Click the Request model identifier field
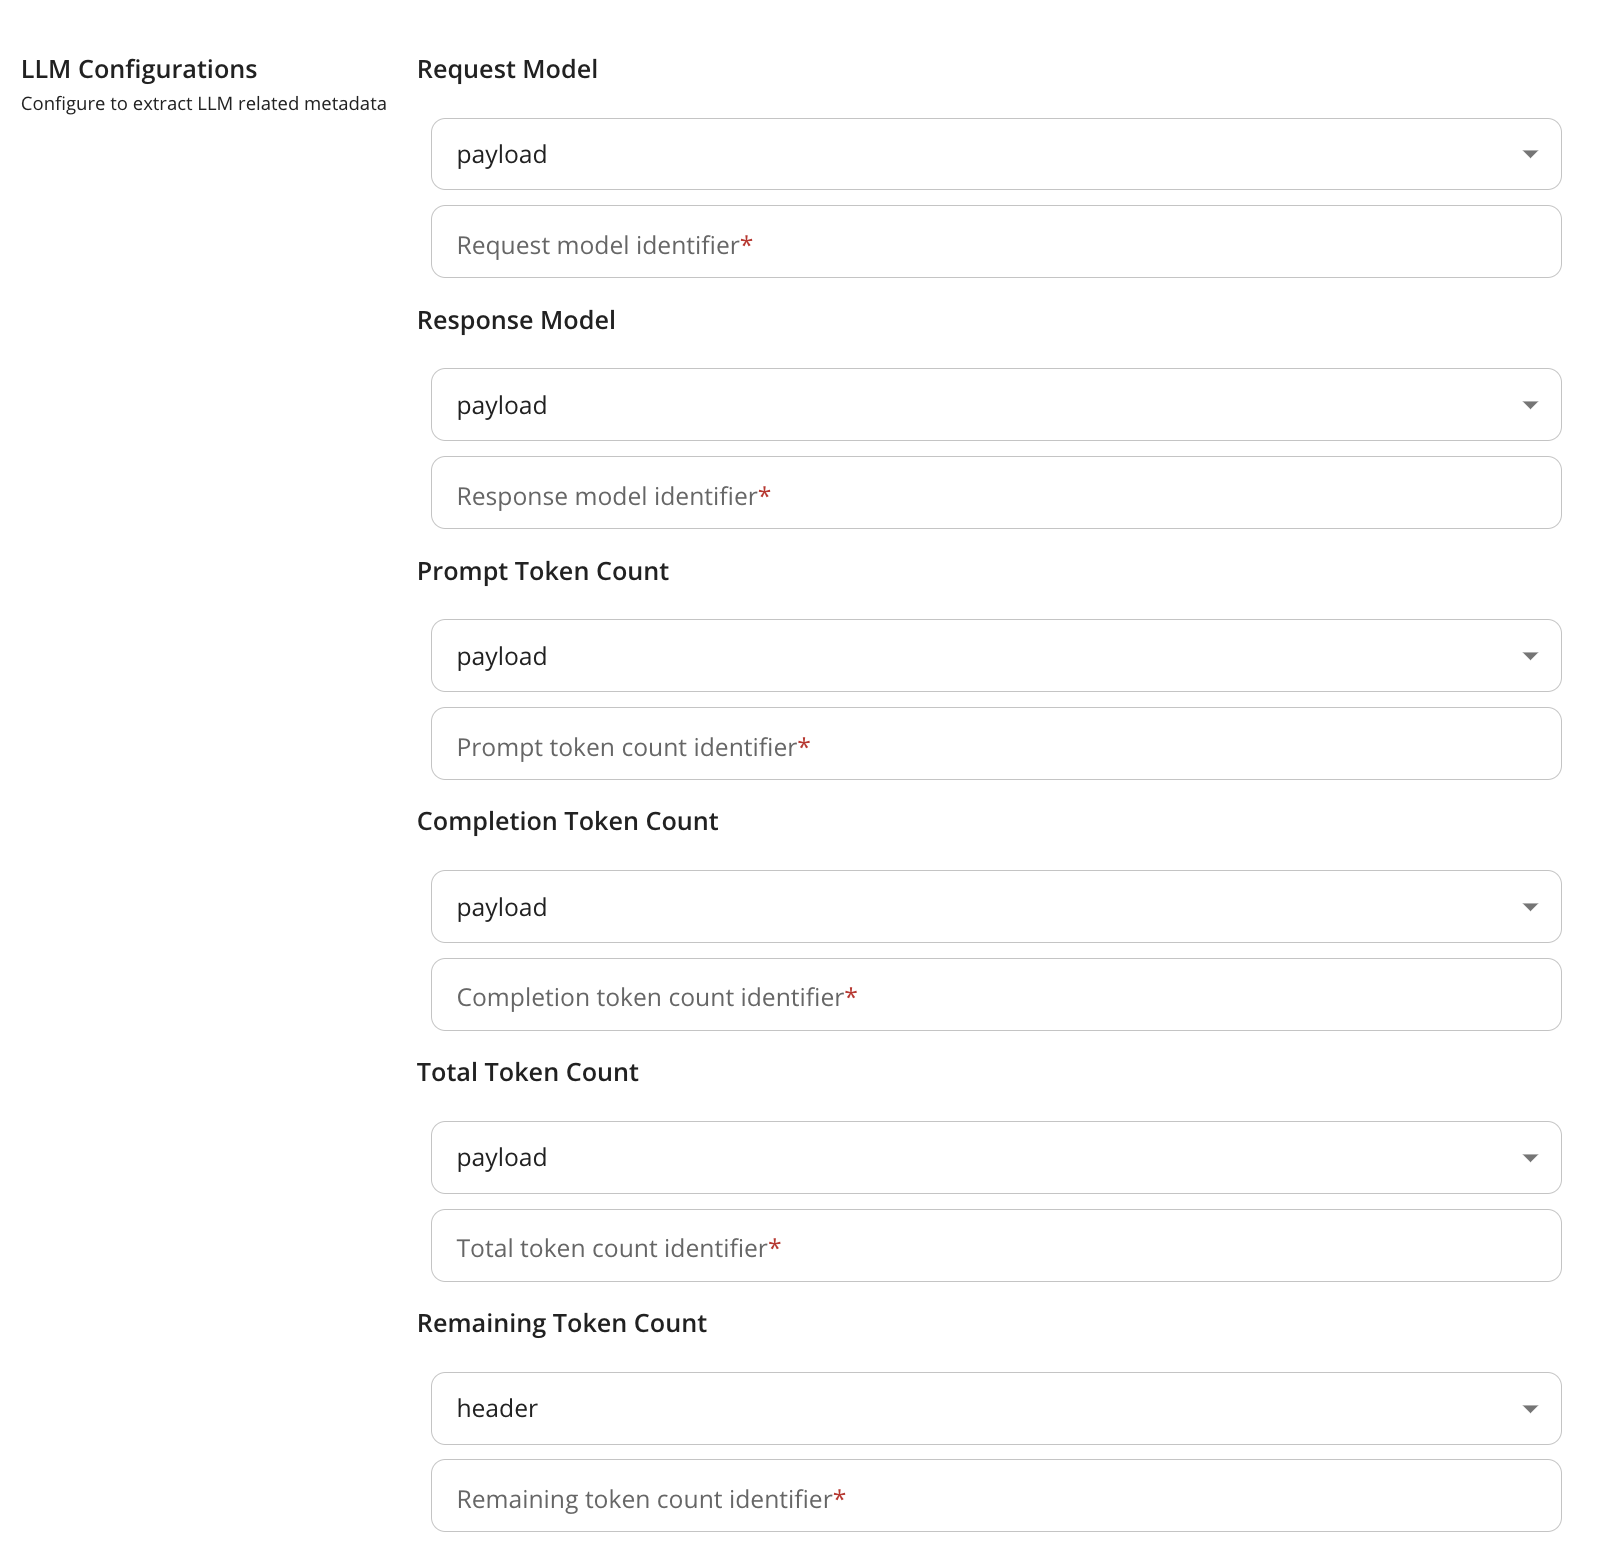 tap(995, 243)
